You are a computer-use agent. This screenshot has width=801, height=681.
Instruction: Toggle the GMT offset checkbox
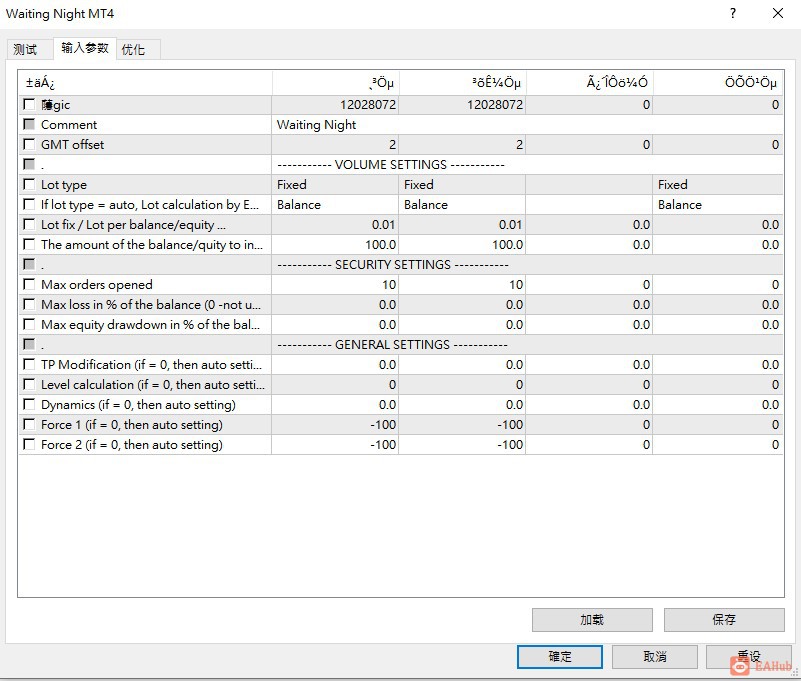29,144
